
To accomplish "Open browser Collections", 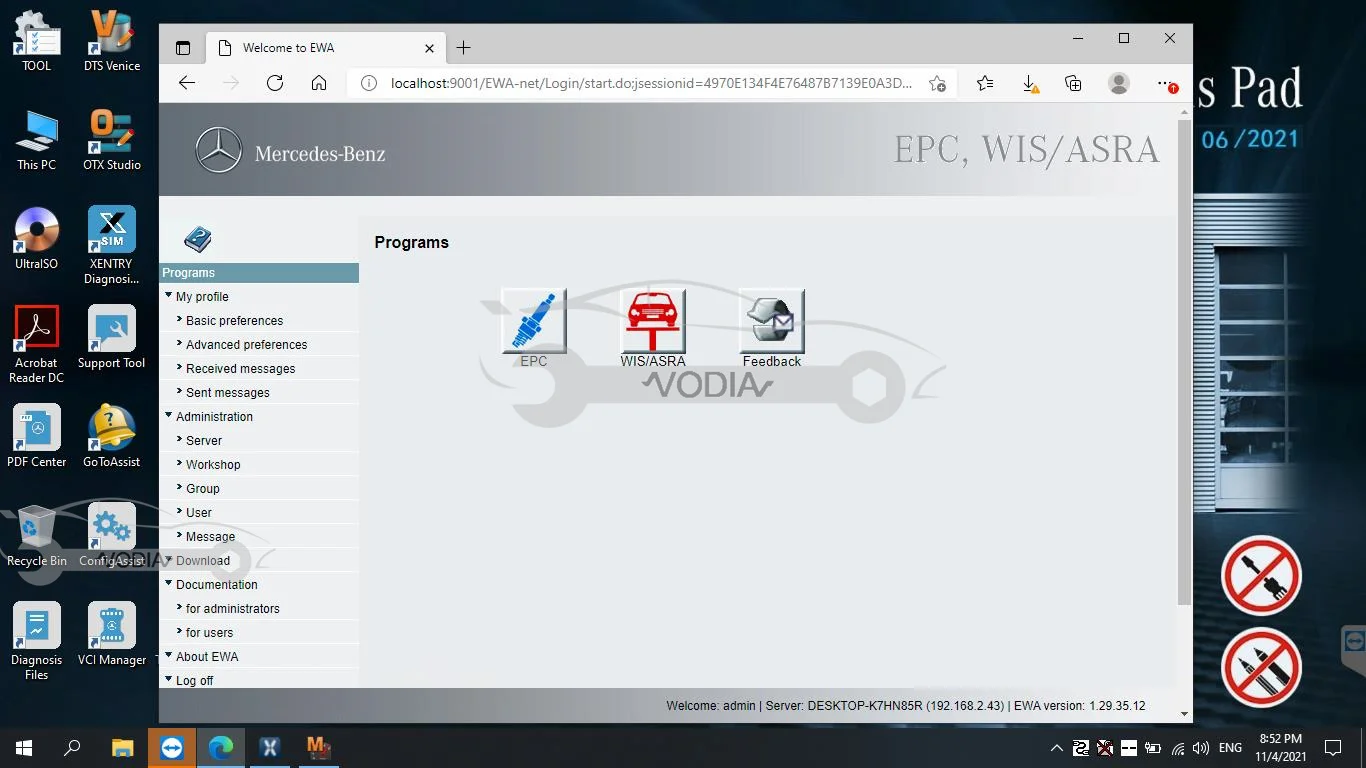I will 1073,83.
